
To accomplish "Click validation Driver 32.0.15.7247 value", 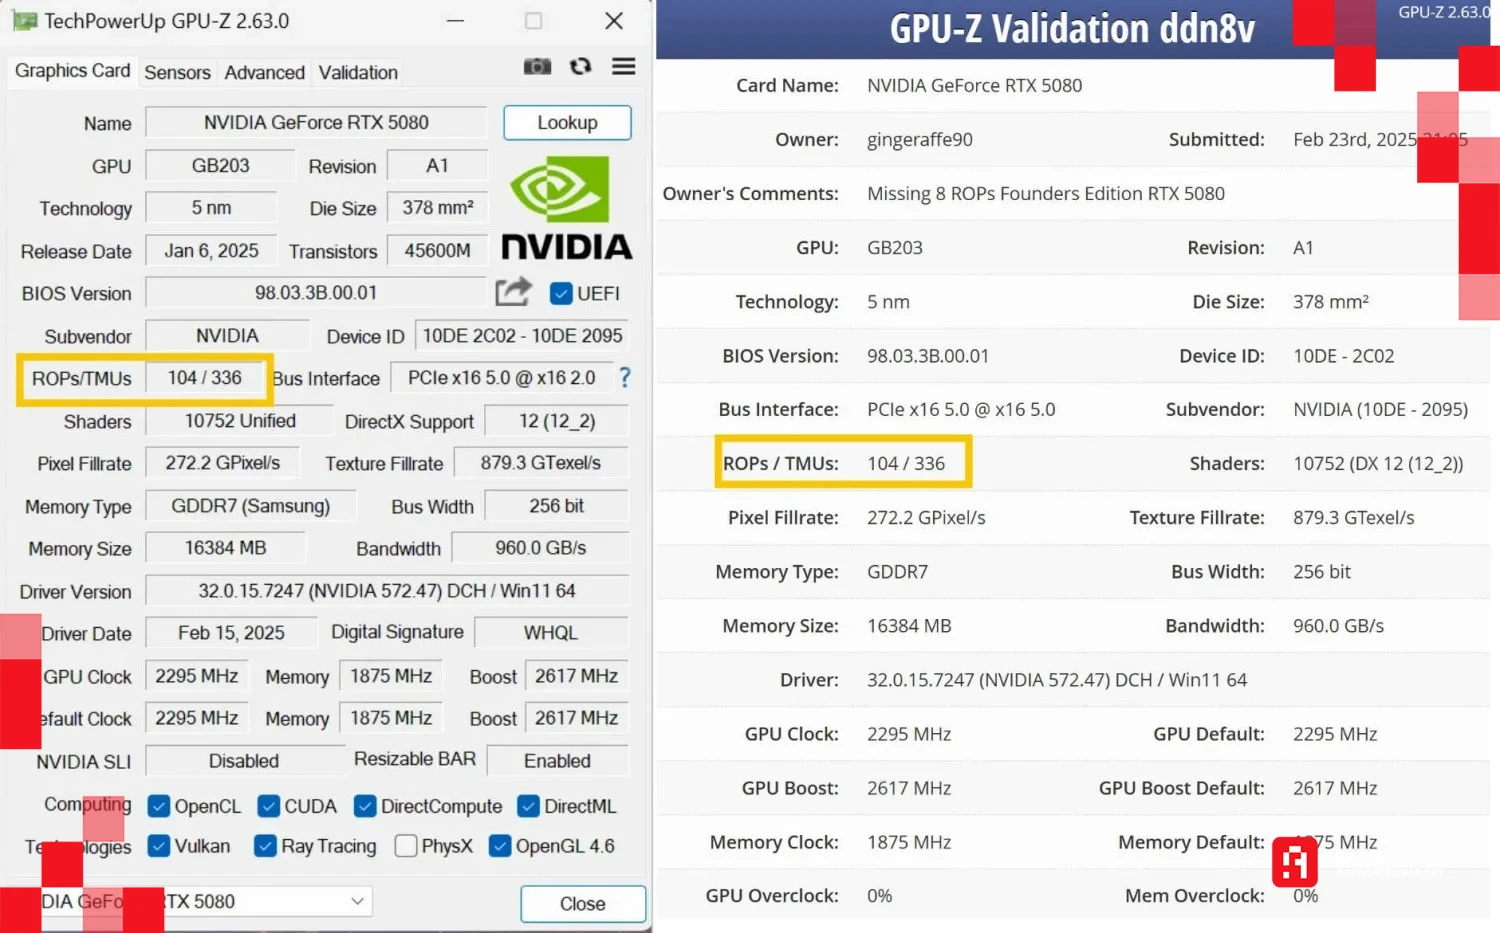I will [x=1057, y=680].
